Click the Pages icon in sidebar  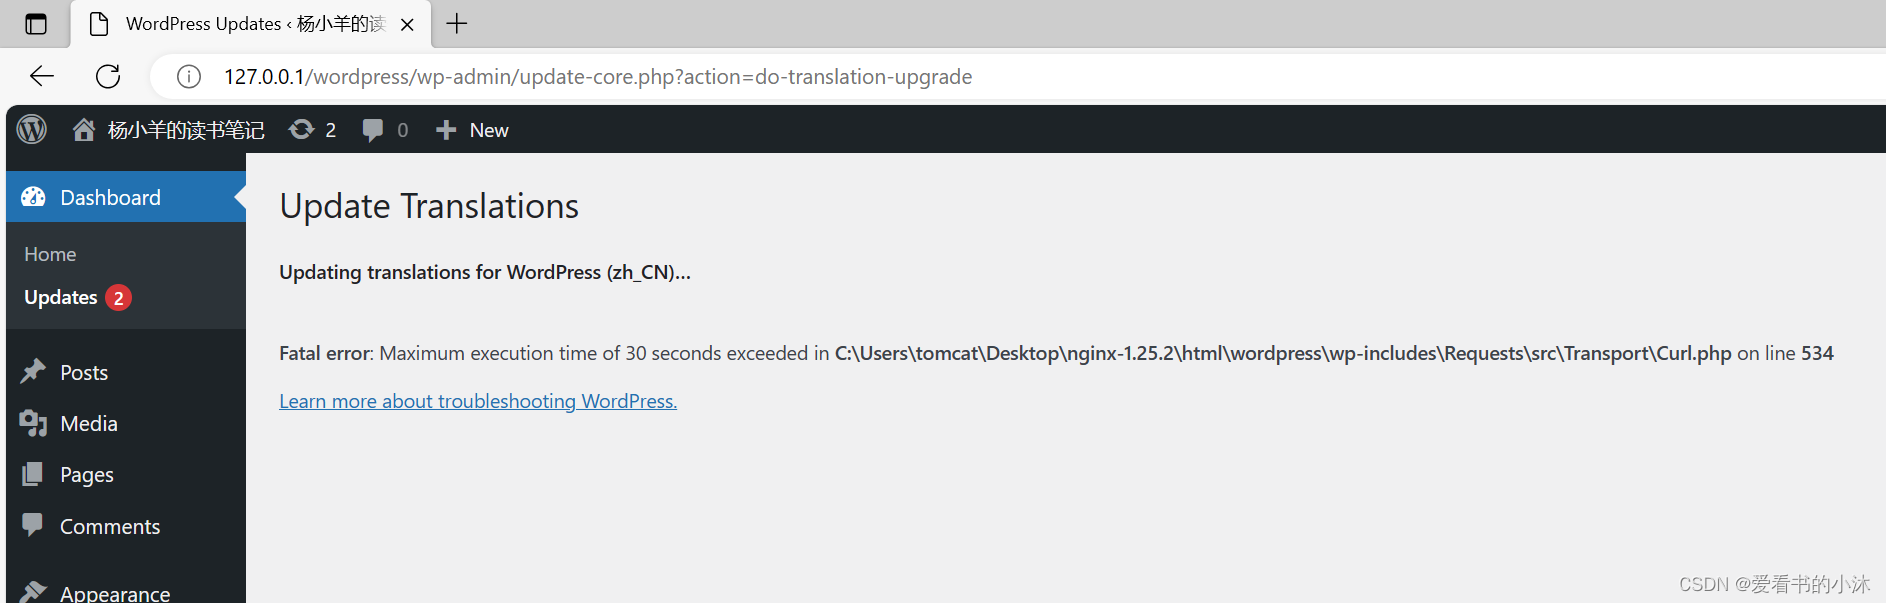tap(33, 474)
